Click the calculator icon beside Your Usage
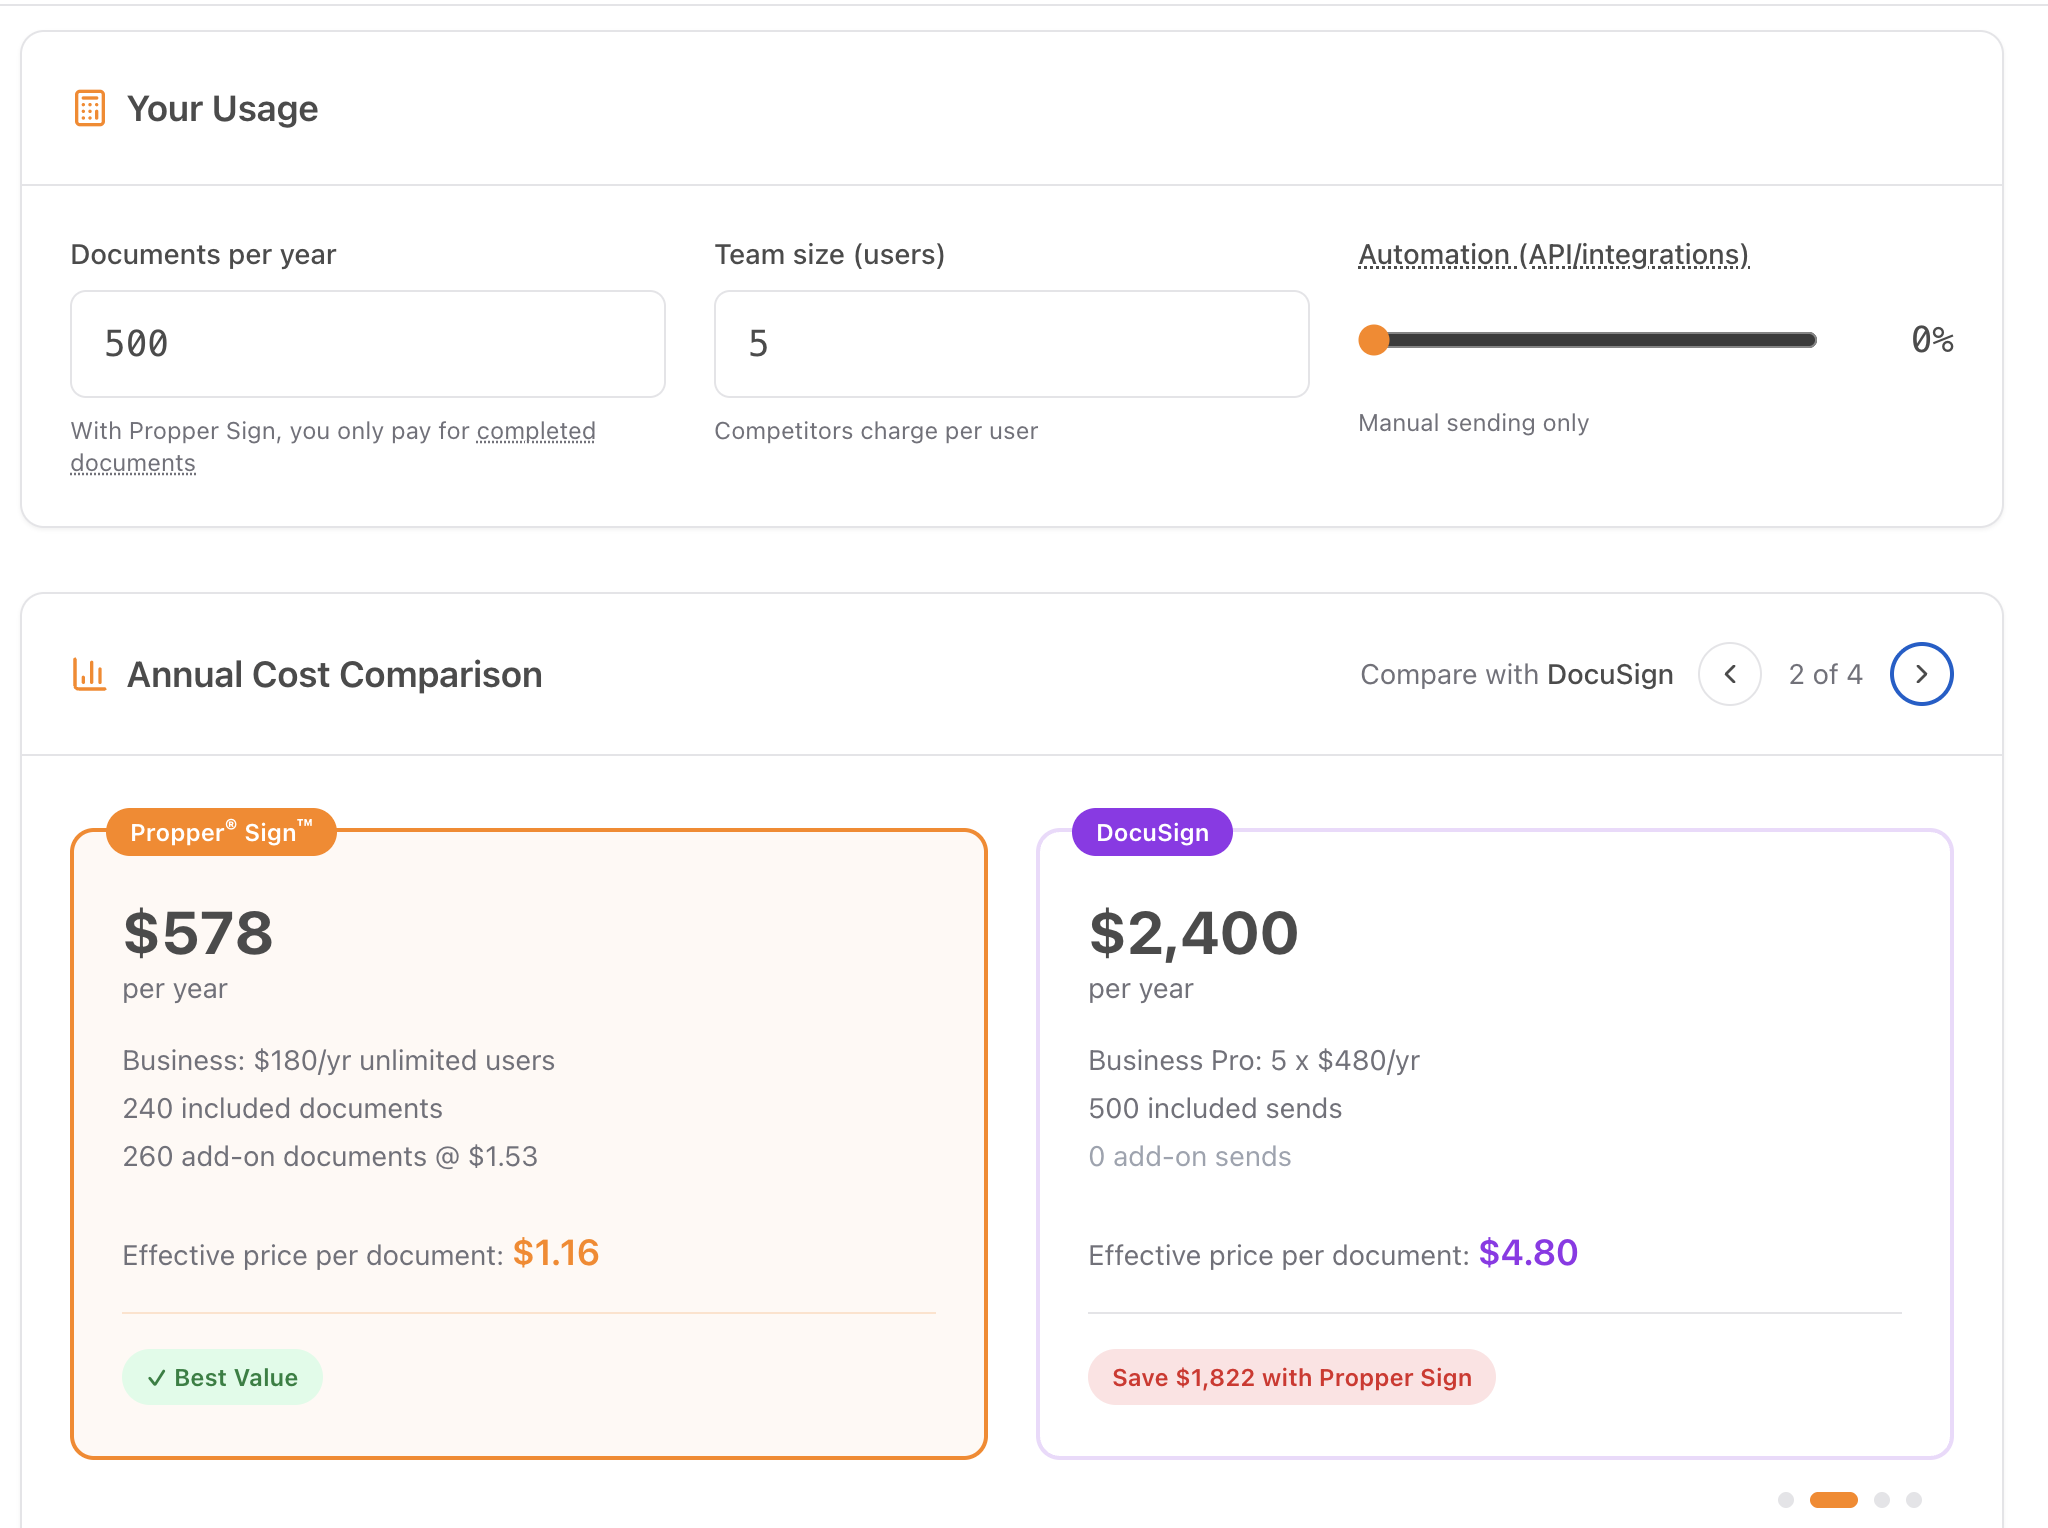The width and height of the screenshot is (2048, 1528). (90, 108)
